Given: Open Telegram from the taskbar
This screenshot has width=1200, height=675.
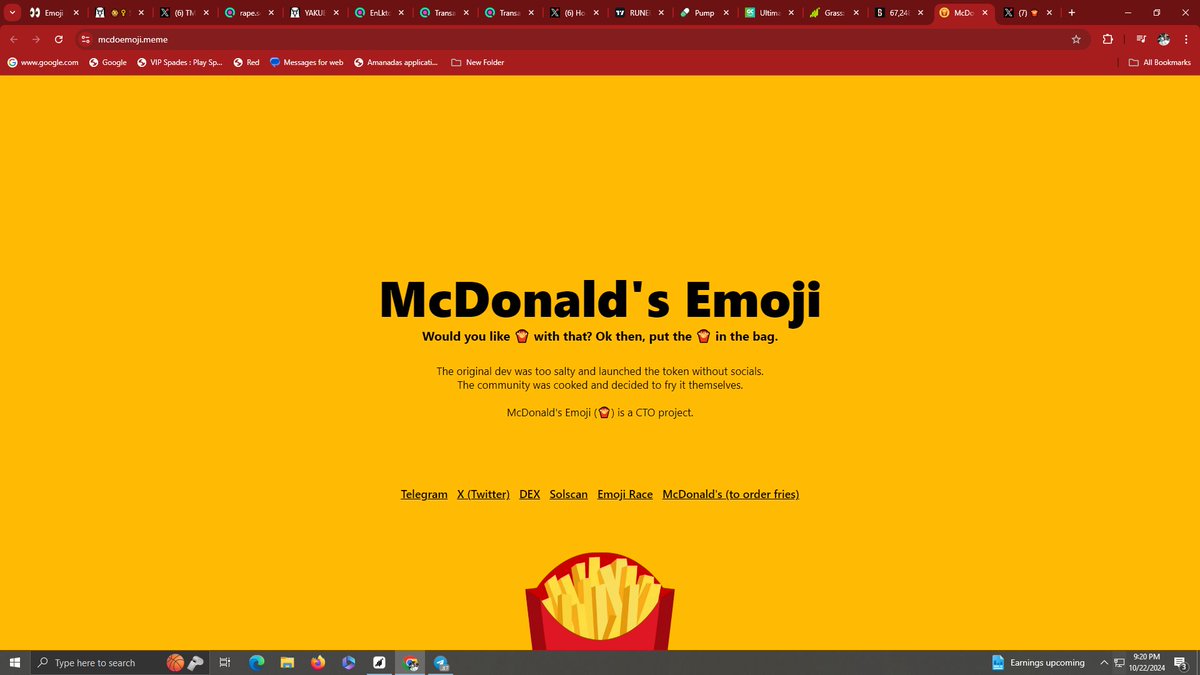Looking at the screenshot, I should [x=441, y=662].
